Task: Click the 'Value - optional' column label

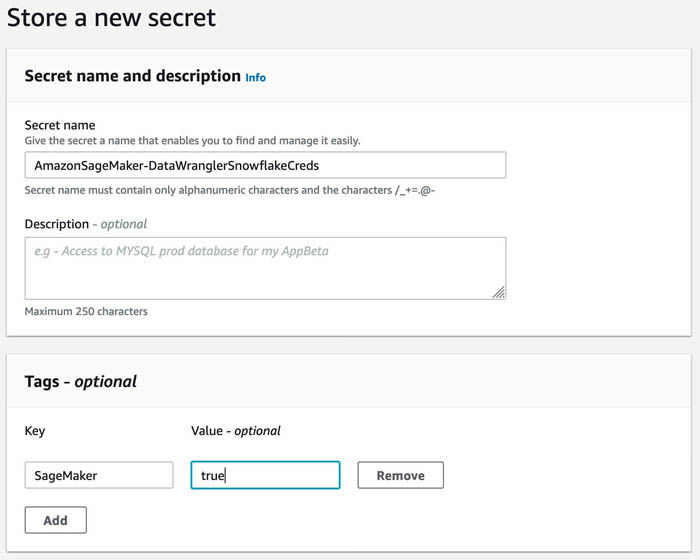Action: (236, 431)
